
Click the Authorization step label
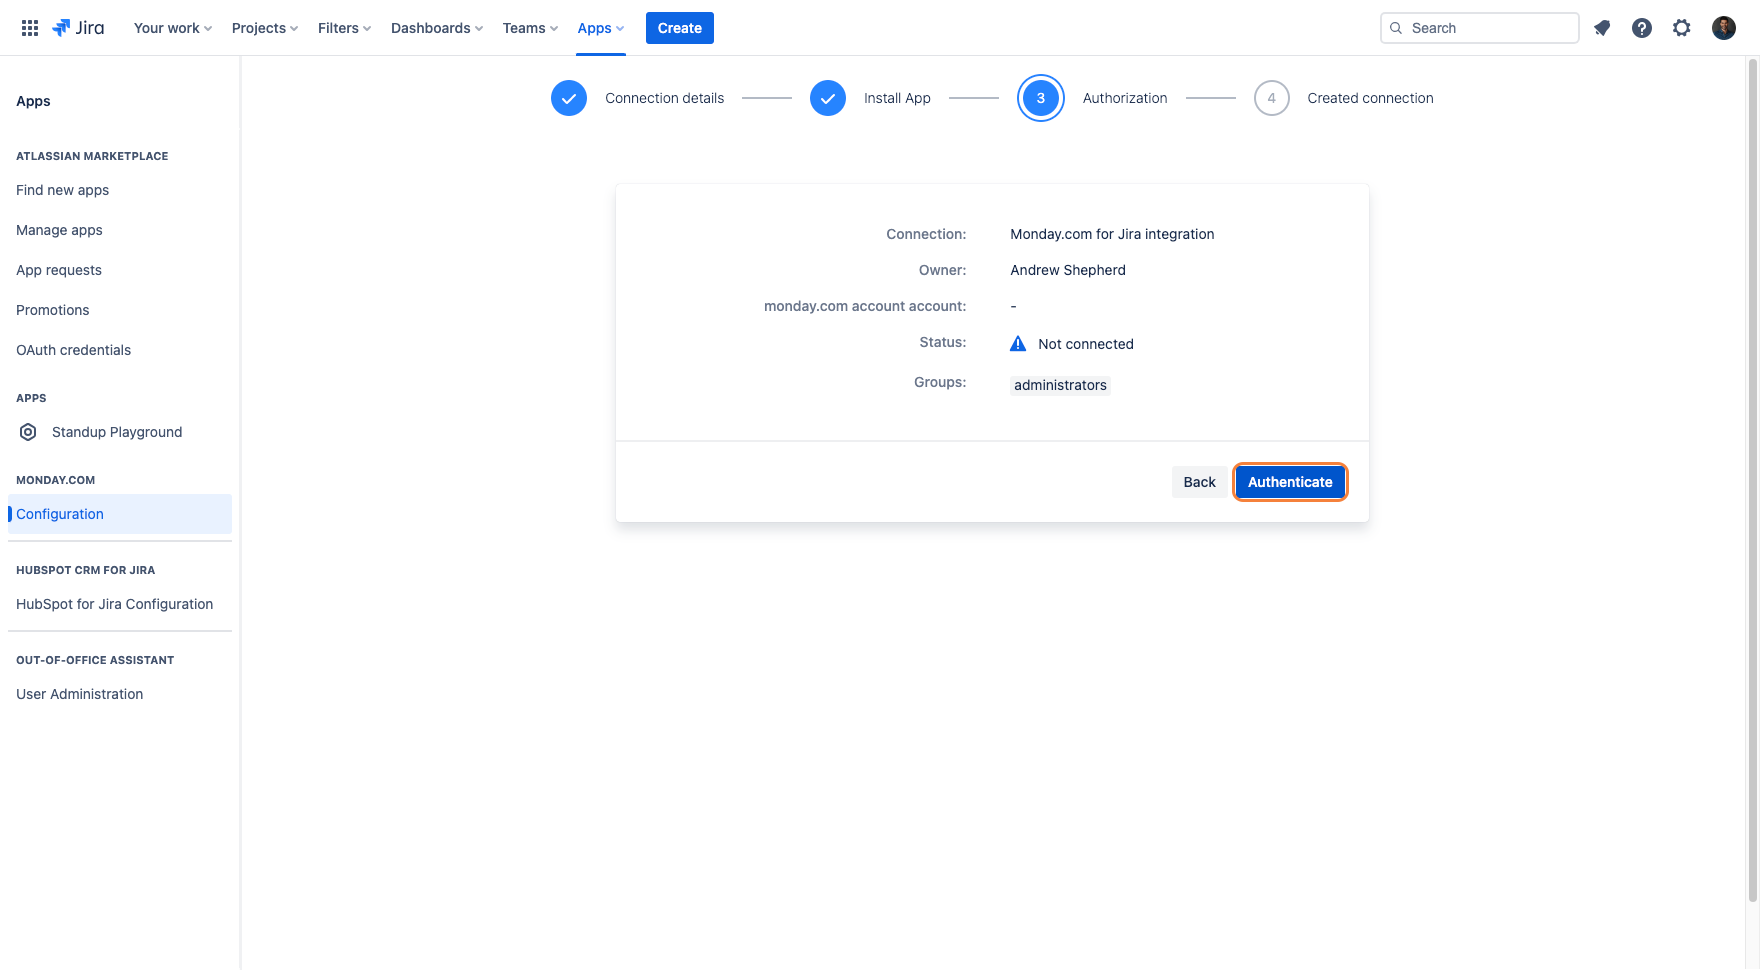(1125, 98)
